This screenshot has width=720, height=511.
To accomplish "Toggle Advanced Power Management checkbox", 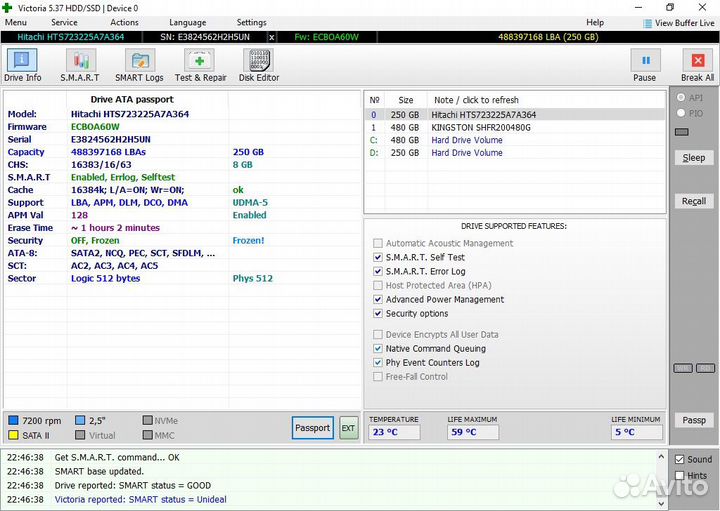I will [x=378, y=300].
